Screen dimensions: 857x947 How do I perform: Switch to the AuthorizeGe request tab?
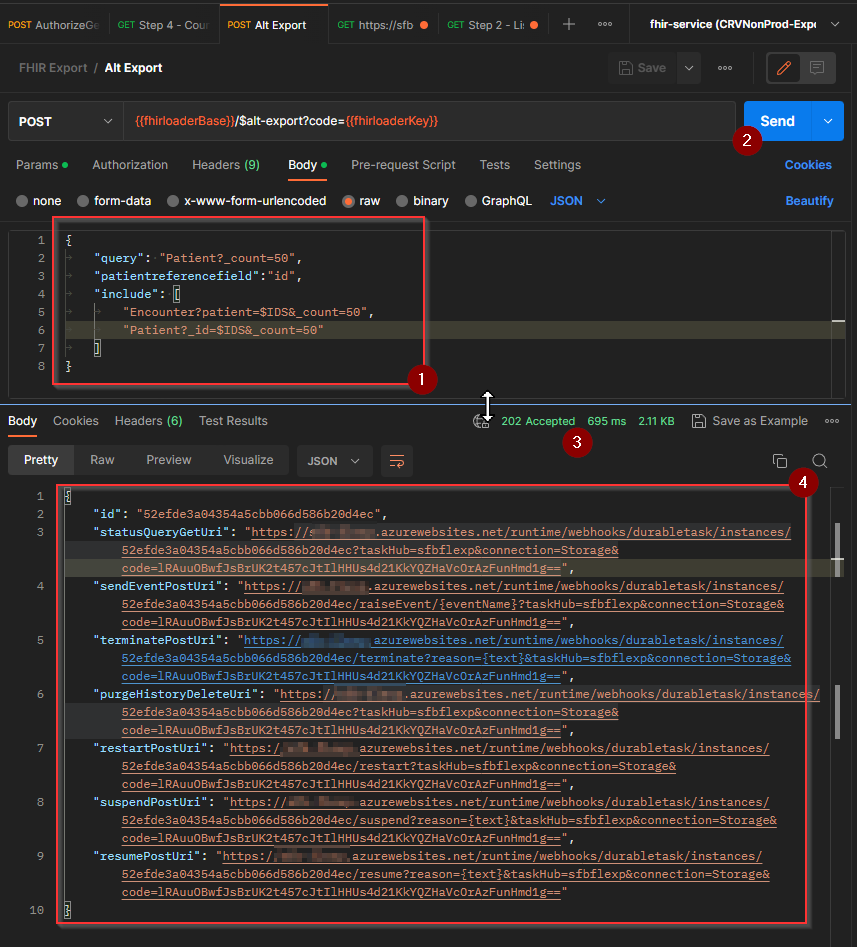[53, 25]
